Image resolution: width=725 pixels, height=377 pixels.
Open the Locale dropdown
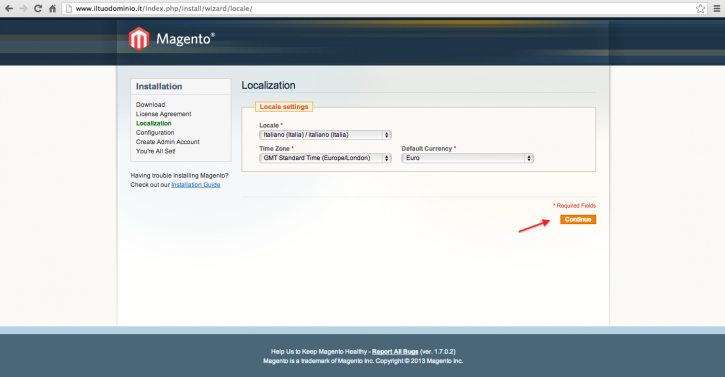click(326, 135)
